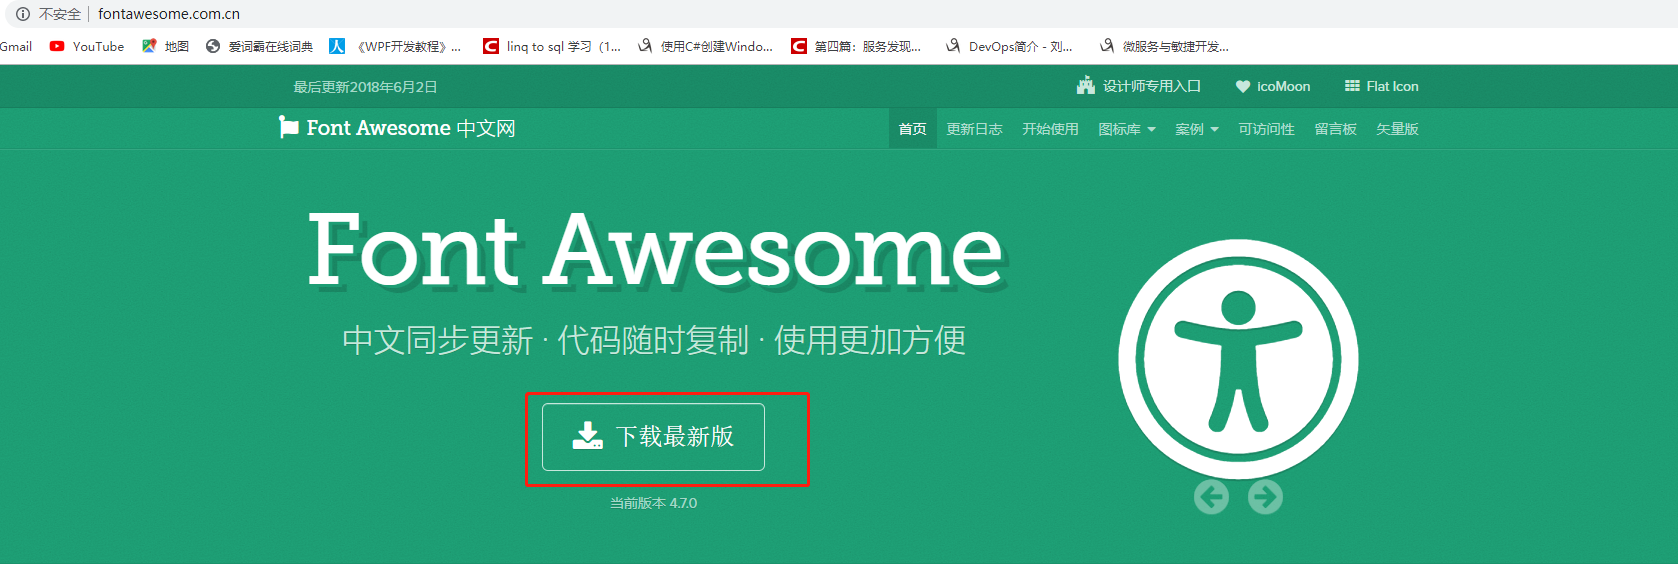Open the linq to sql 学习 bookmark
This screenshot has width=1678, height=564.
(552, 46)
